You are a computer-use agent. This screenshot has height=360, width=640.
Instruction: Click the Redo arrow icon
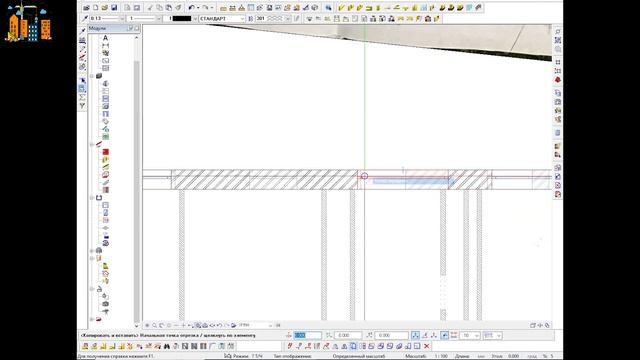(206, 7)
